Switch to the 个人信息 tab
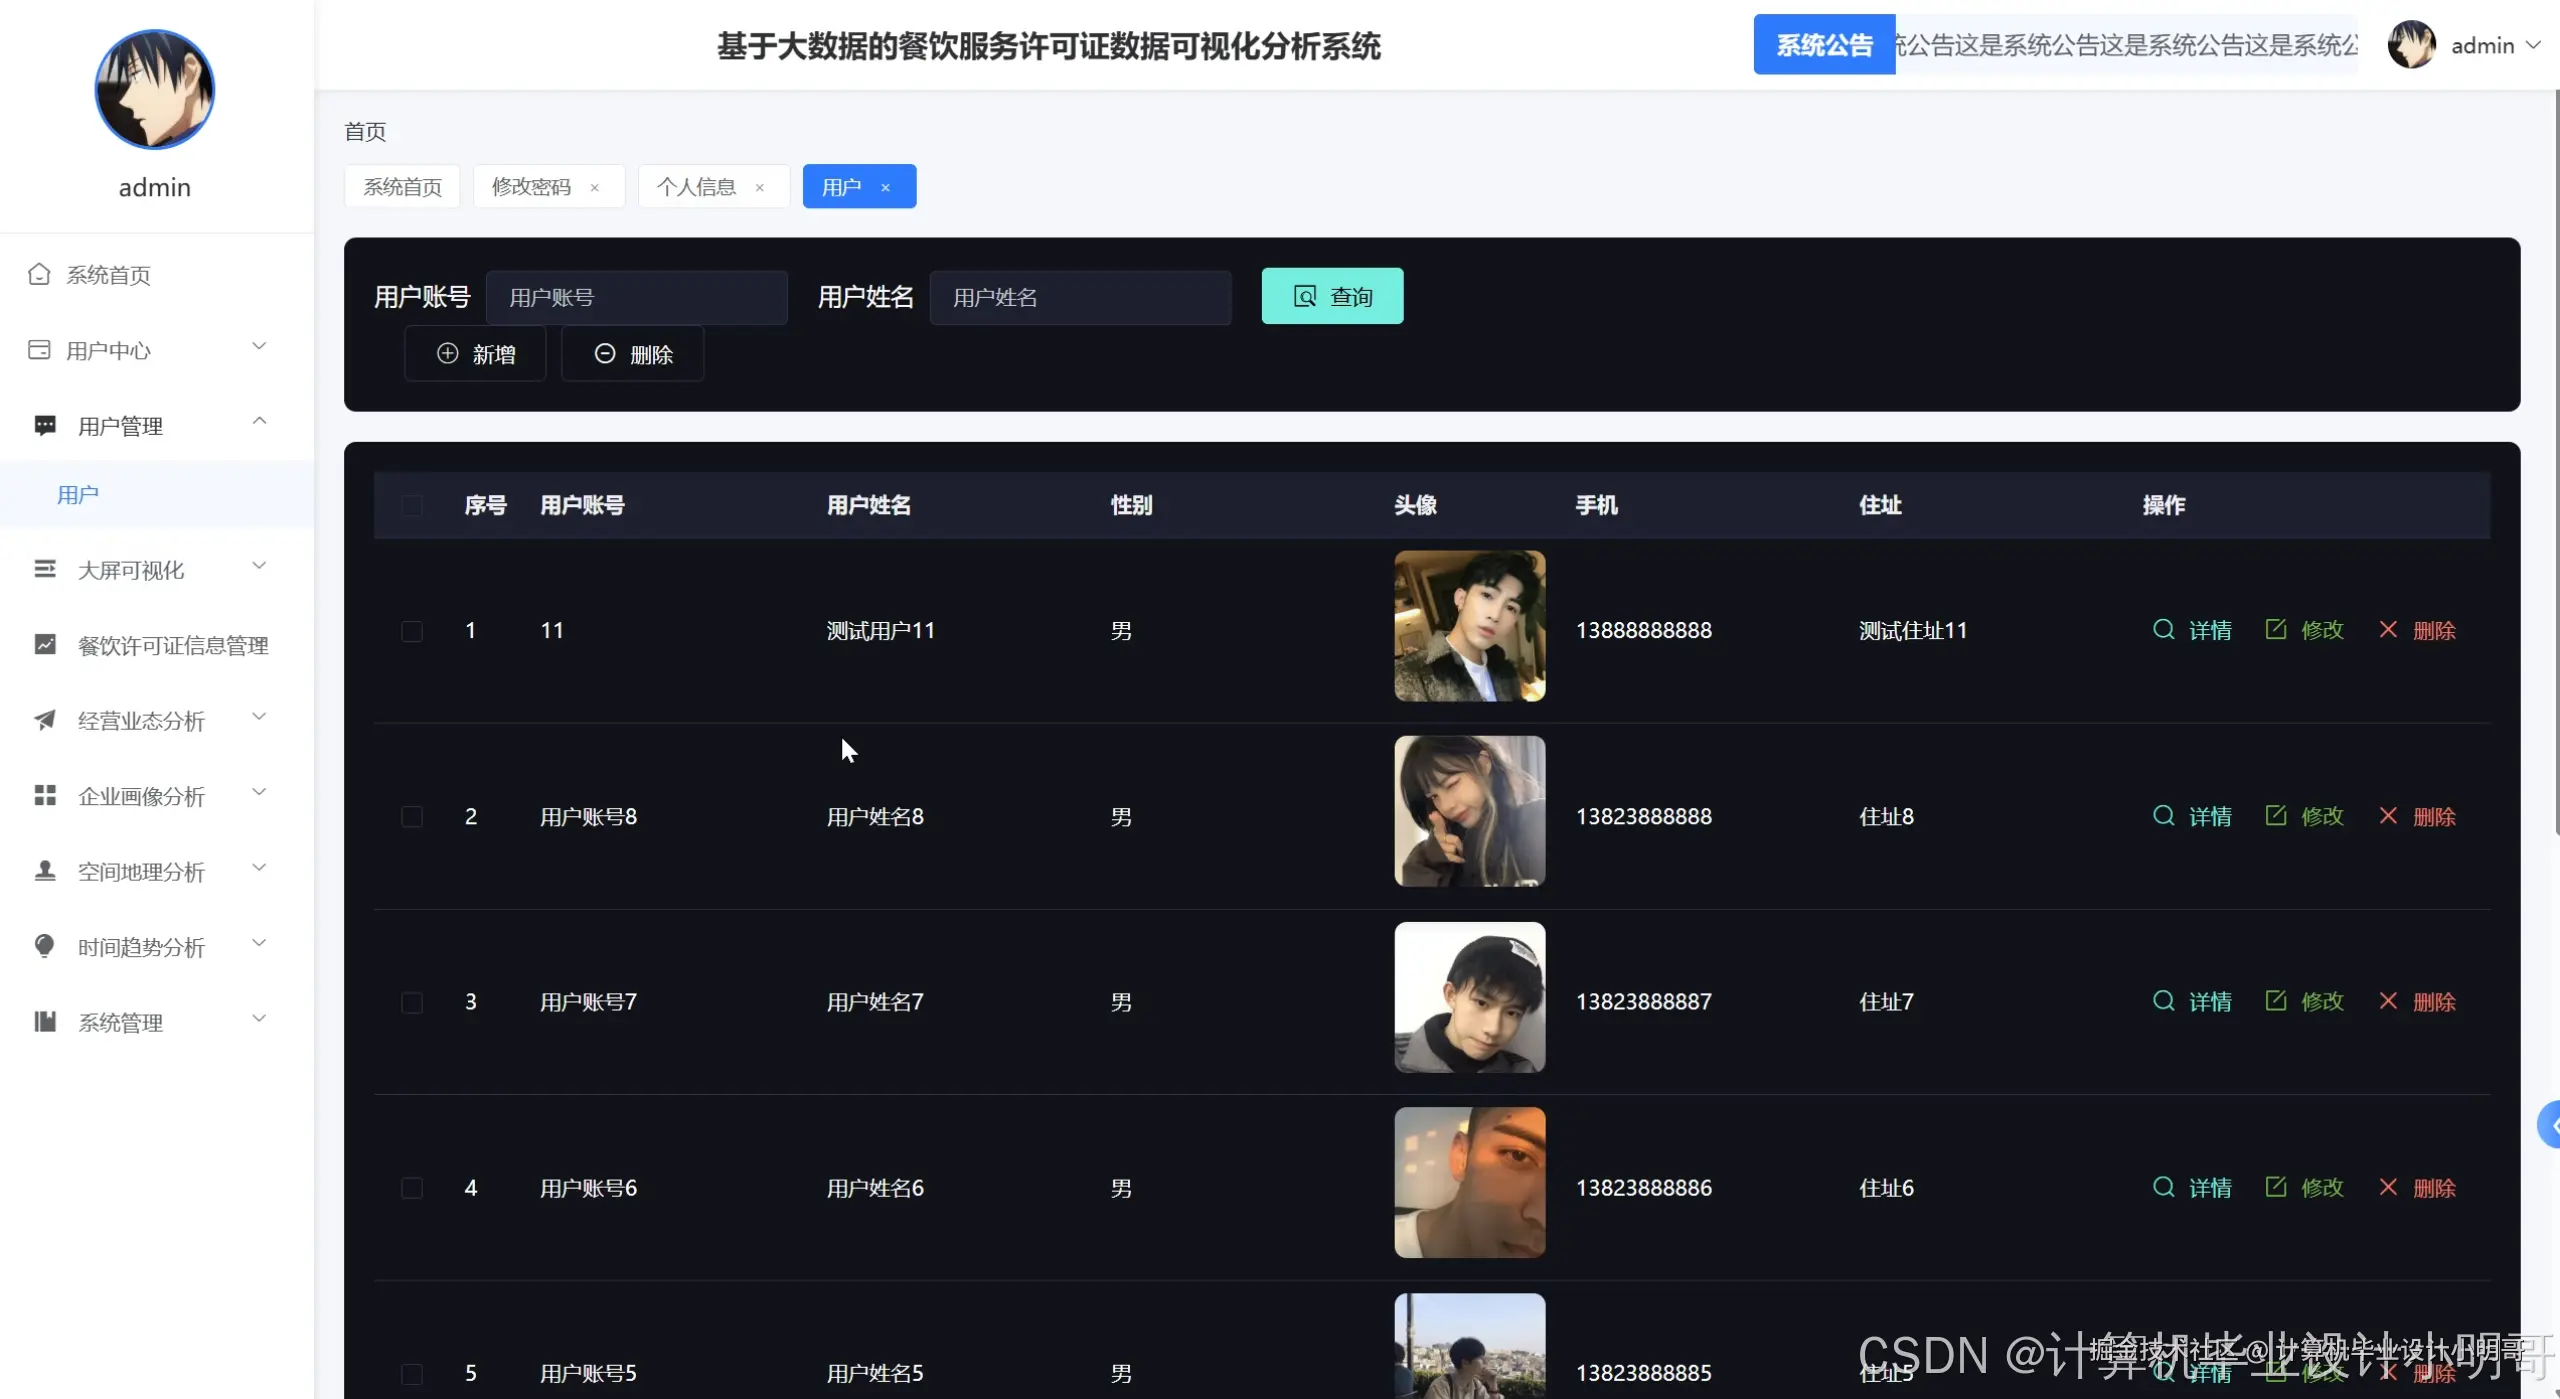The height and width of the screenshot is (1399, 2560). pyautogui.click(x=696, y=187)
